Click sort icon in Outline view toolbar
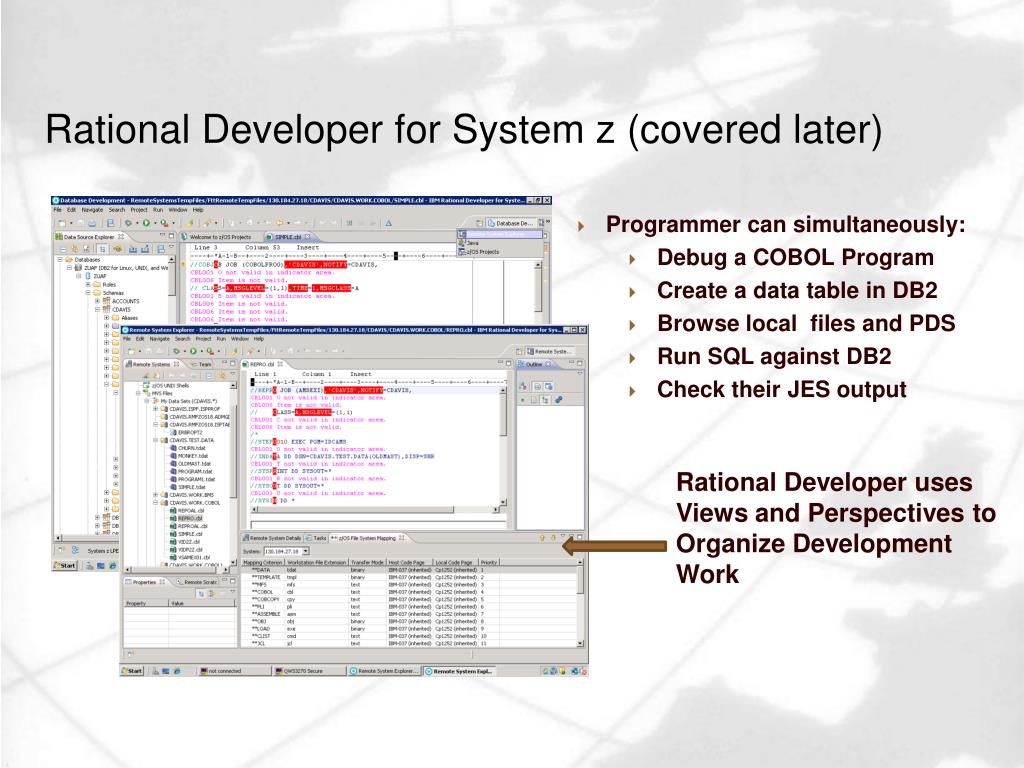The width and height of the screenshot is (1024, 768). 522,386
